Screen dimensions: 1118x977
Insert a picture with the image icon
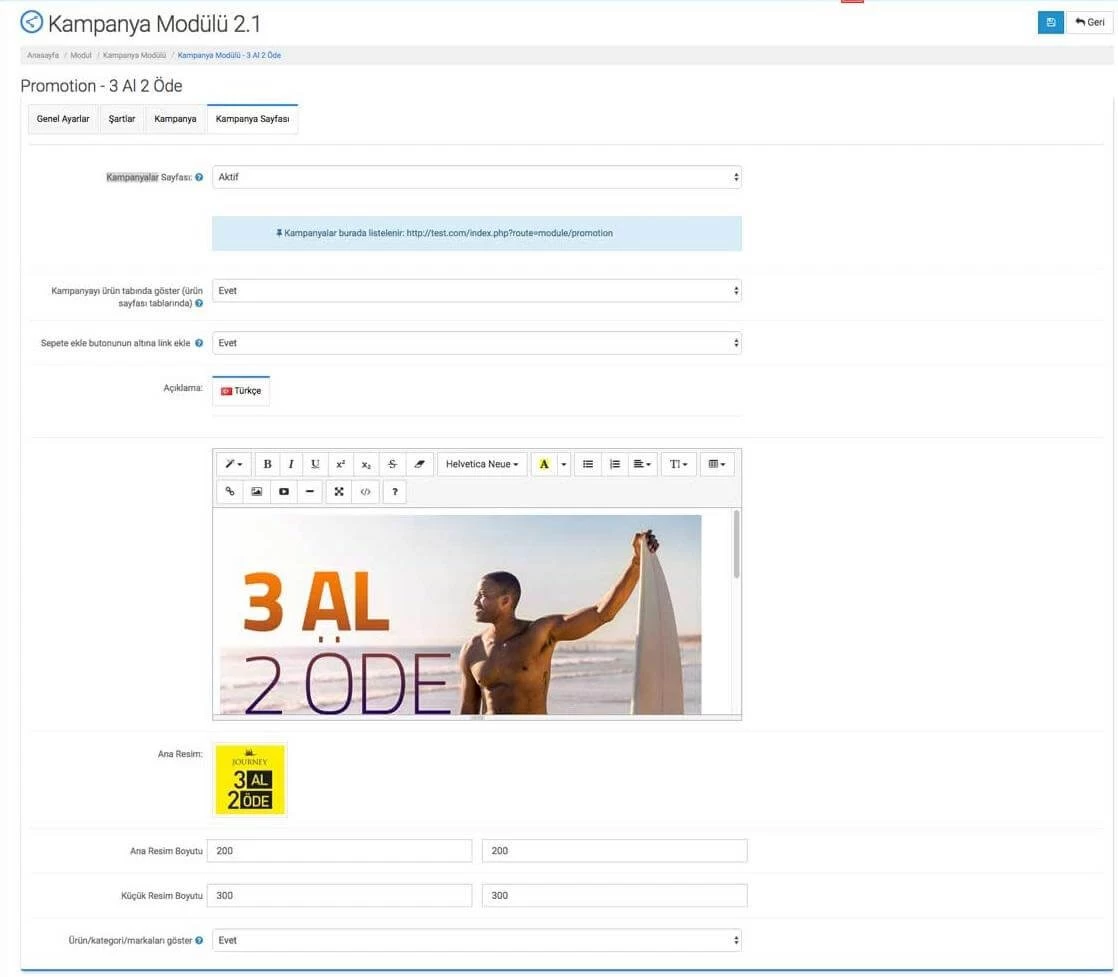(x=257, y=492)
